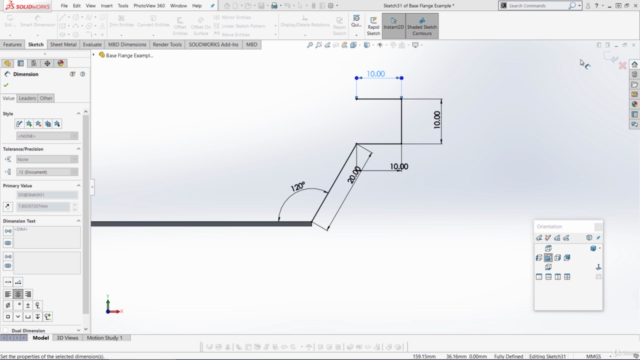Select center justify dimension text

tap(18, 294)
